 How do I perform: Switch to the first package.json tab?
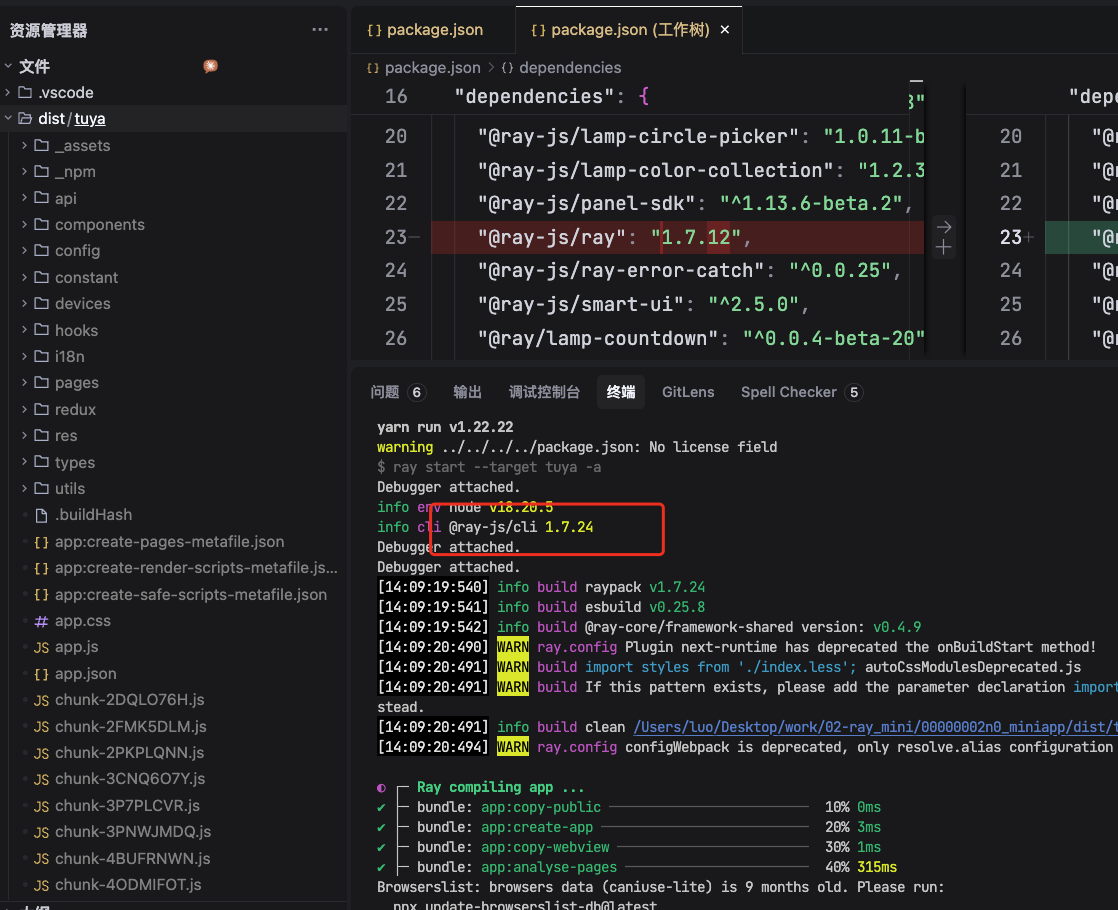(x=432, y=30)
